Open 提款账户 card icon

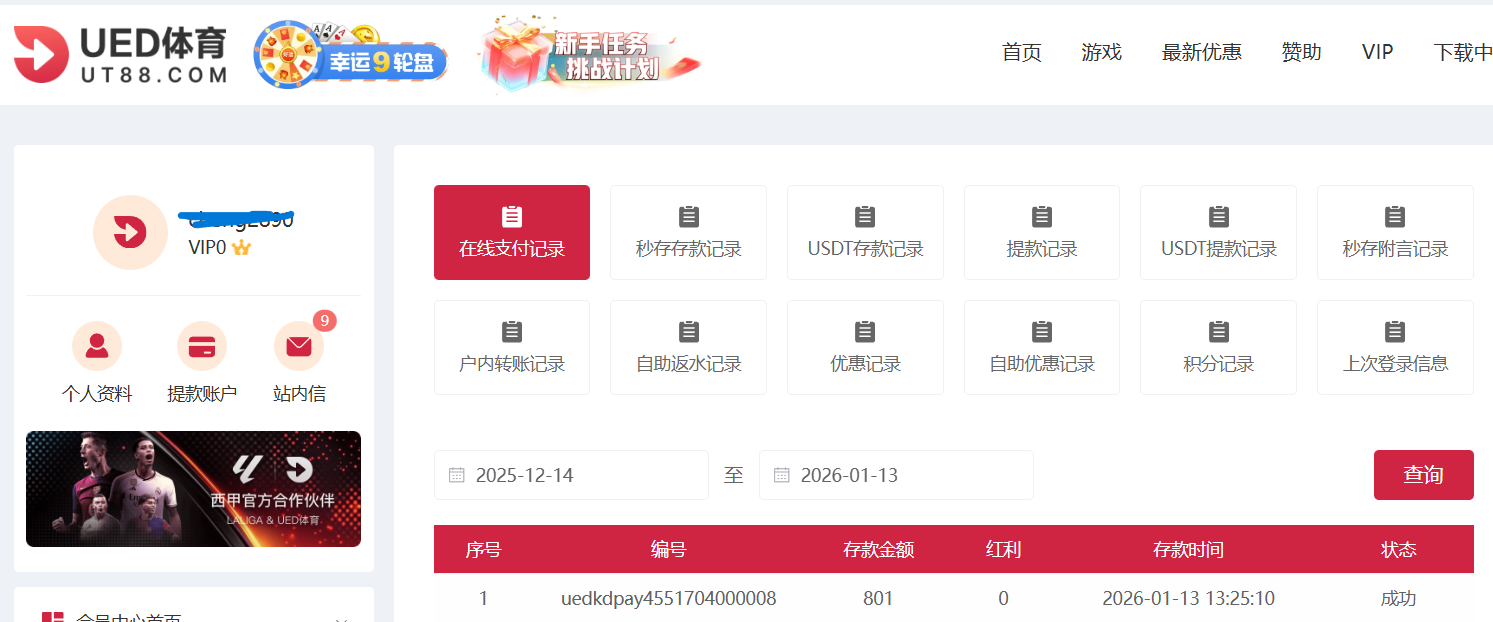[x=202, y=347]
